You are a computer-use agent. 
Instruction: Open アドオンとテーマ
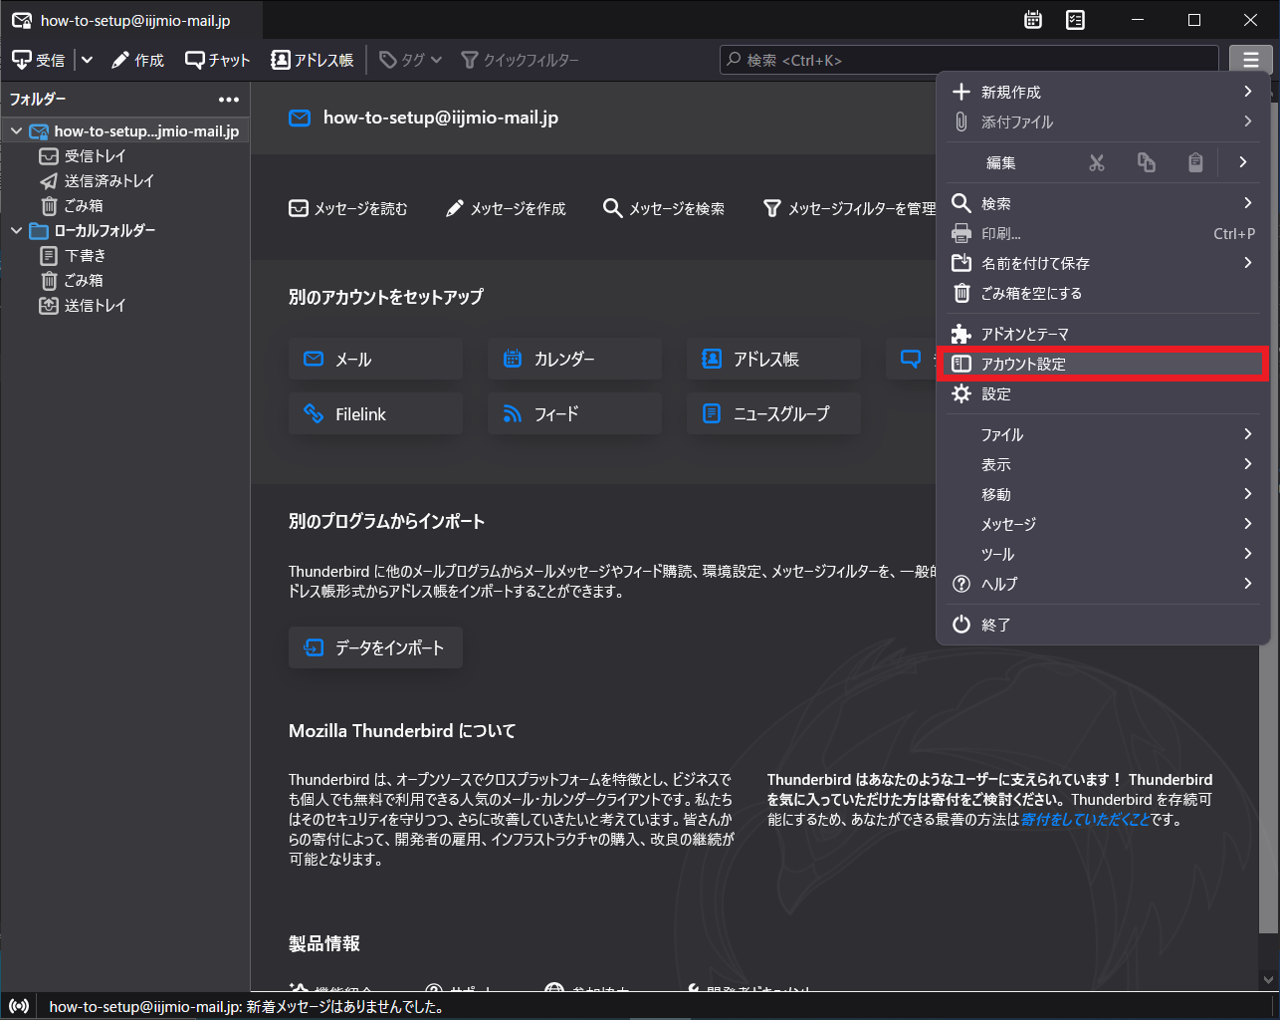click(1103, 334)
